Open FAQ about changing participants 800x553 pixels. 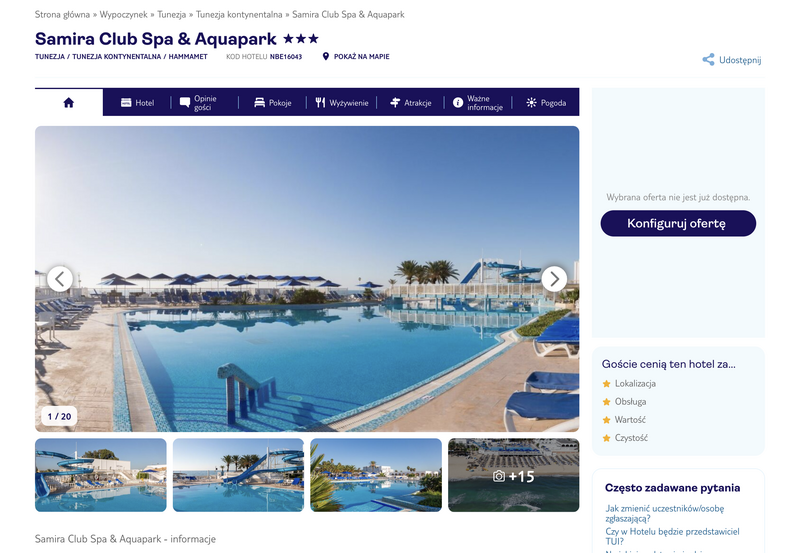tap(664, 513)
